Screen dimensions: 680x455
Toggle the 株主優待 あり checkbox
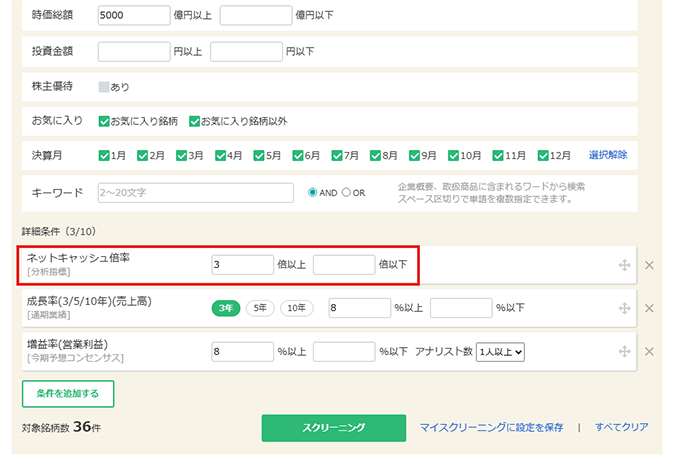click(104, 87)
